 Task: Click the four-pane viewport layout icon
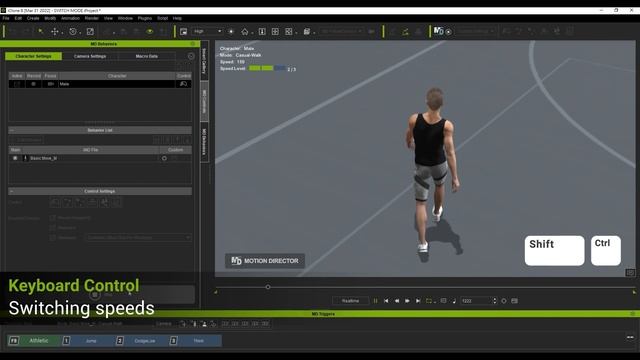point(275,31)
